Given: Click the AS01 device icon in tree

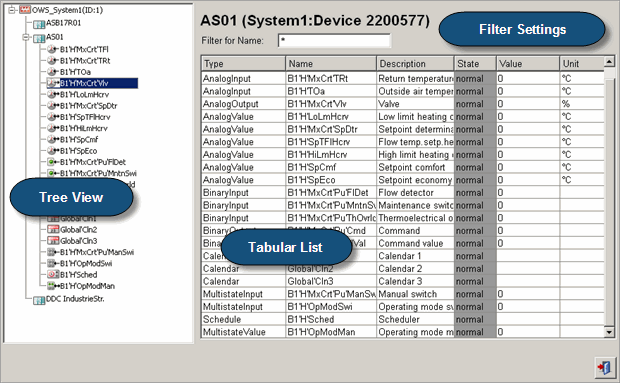Looking at the screenshot, I should tap(39, 38).
